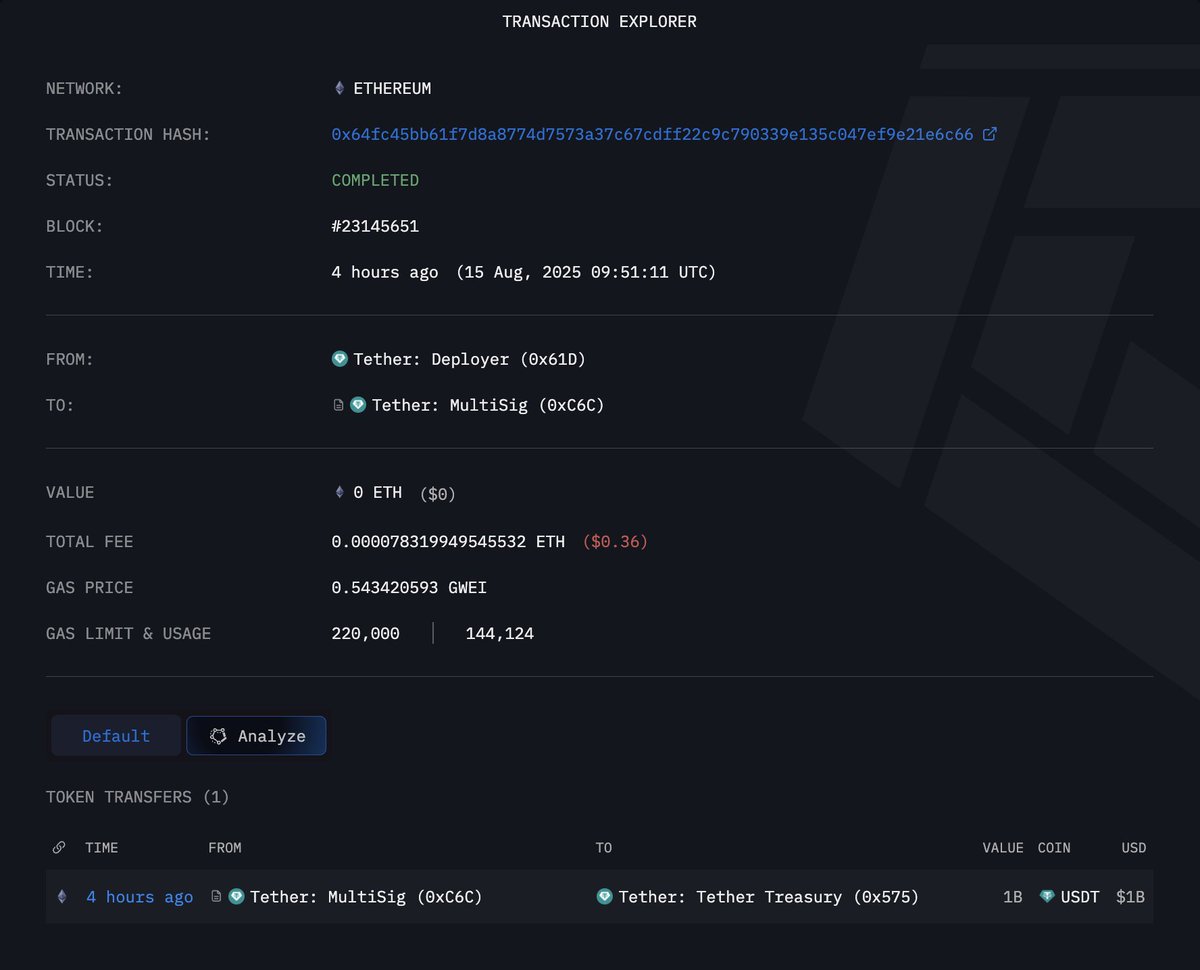Click the ETHEREUM network name

tap(392, 88)
